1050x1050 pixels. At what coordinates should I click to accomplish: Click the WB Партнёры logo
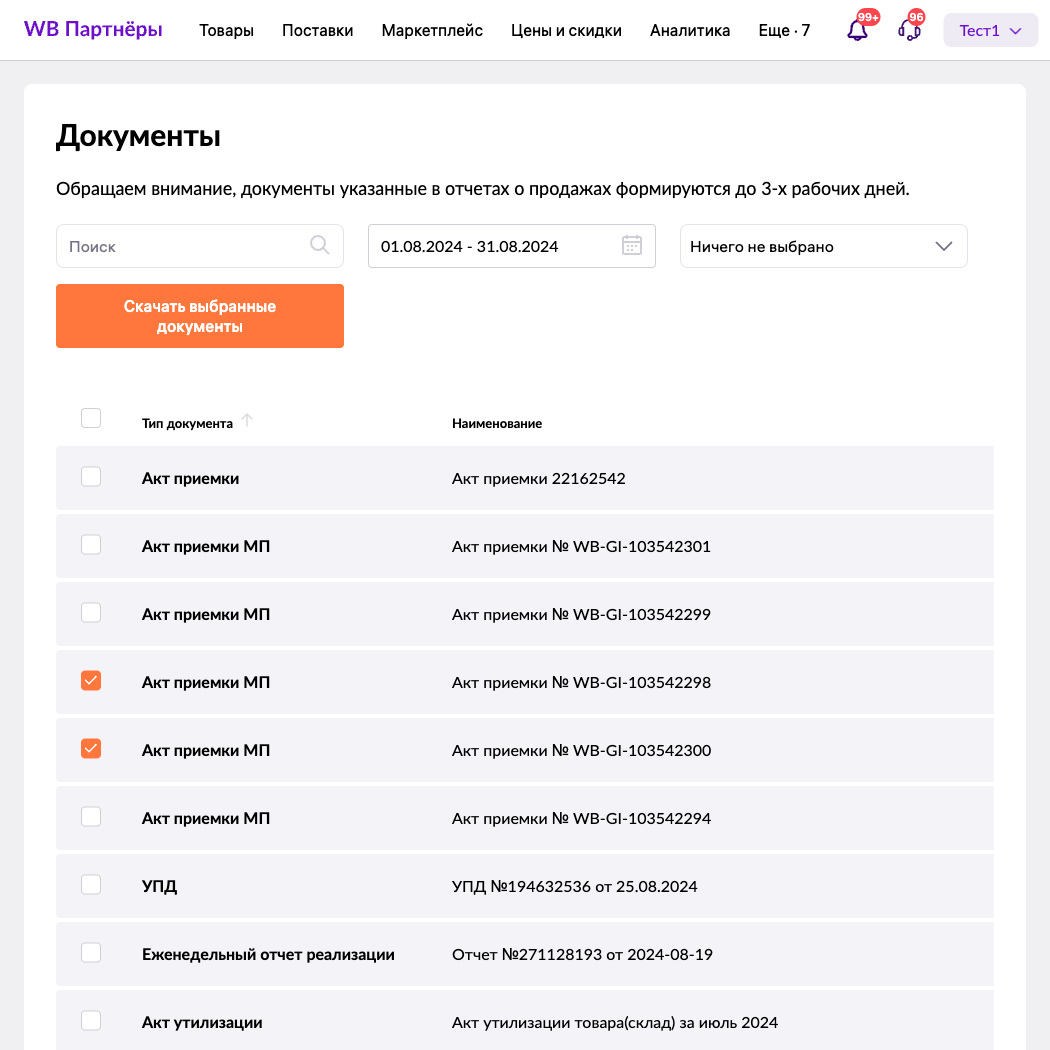93,30
